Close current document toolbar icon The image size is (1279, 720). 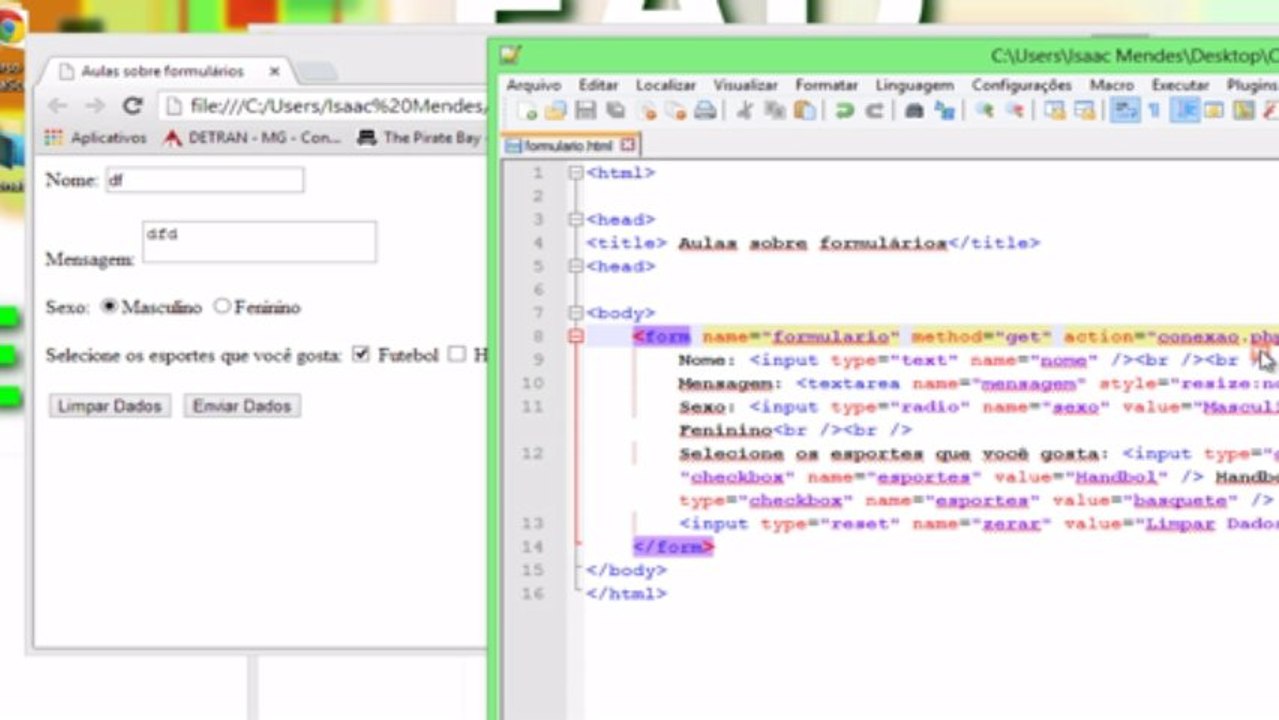coord(648,110)
